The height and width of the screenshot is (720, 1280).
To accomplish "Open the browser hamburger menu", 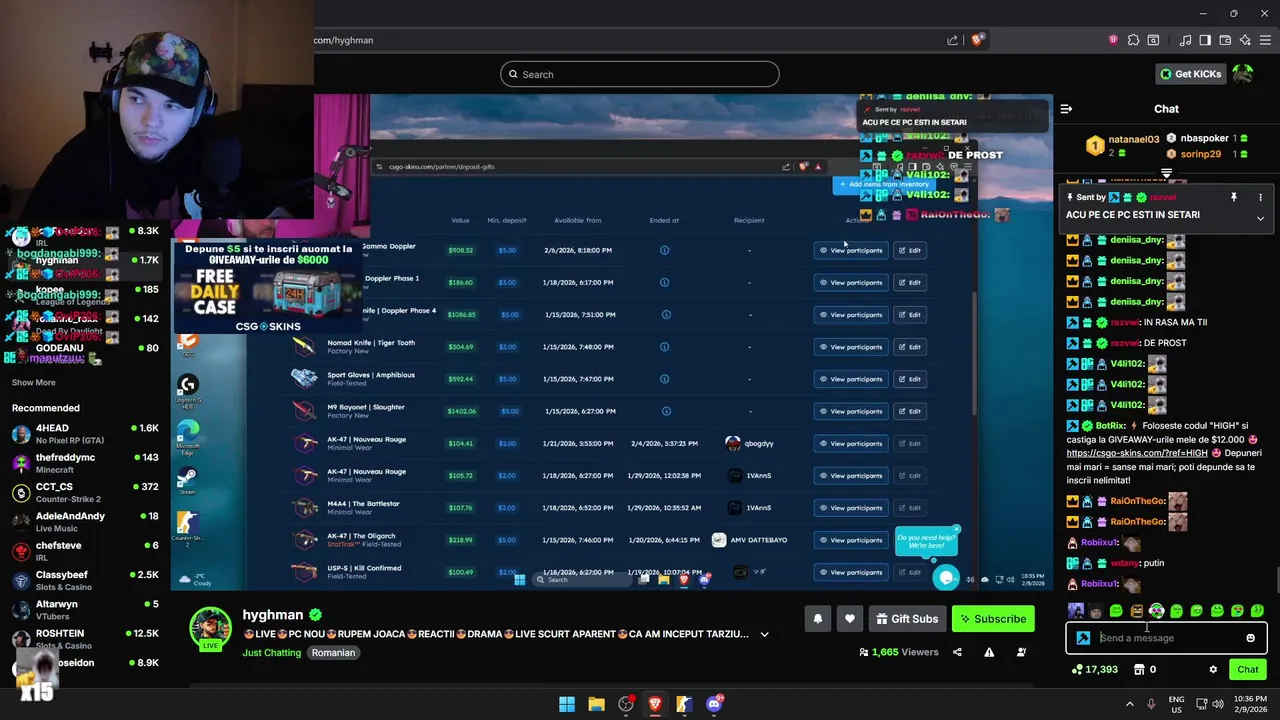I will pos(1265,40).
